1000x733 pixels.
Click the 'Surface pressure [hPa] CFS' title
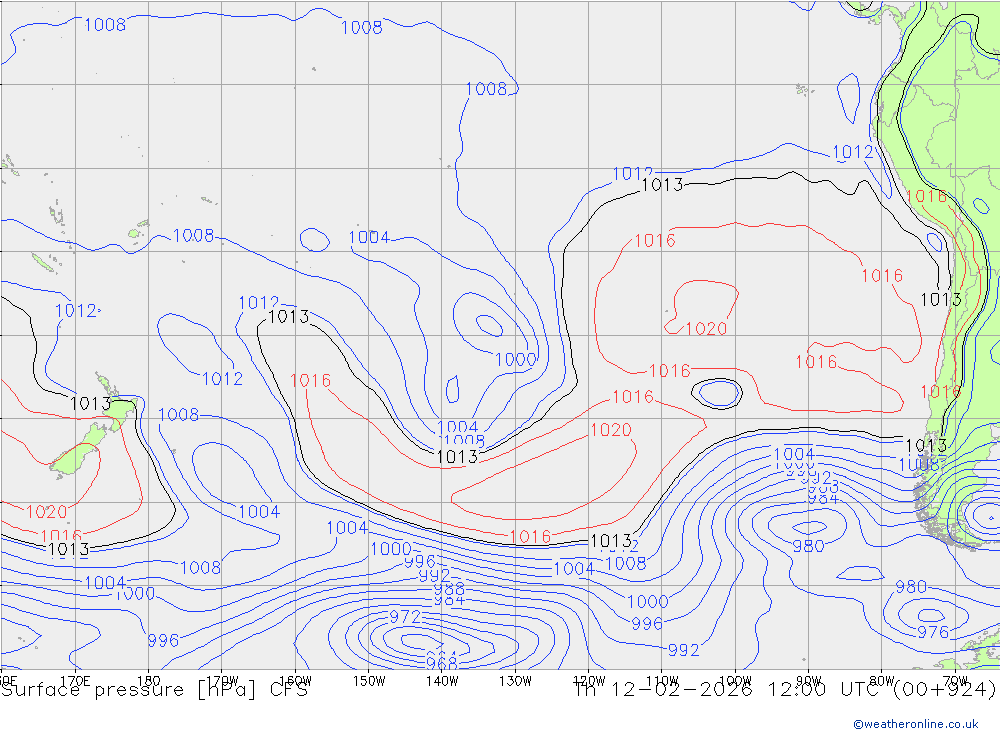coord(155,690)
